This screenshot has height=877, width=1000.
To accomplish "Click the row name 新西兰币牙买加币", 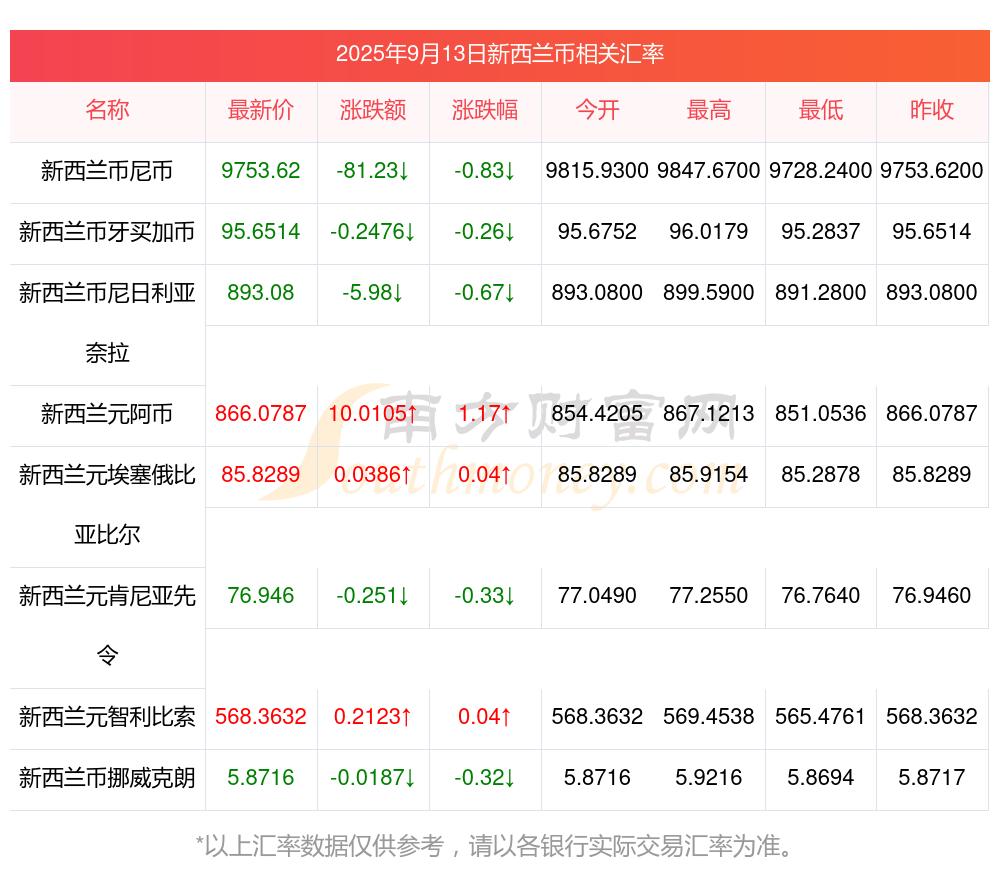I will coord(107,232).
